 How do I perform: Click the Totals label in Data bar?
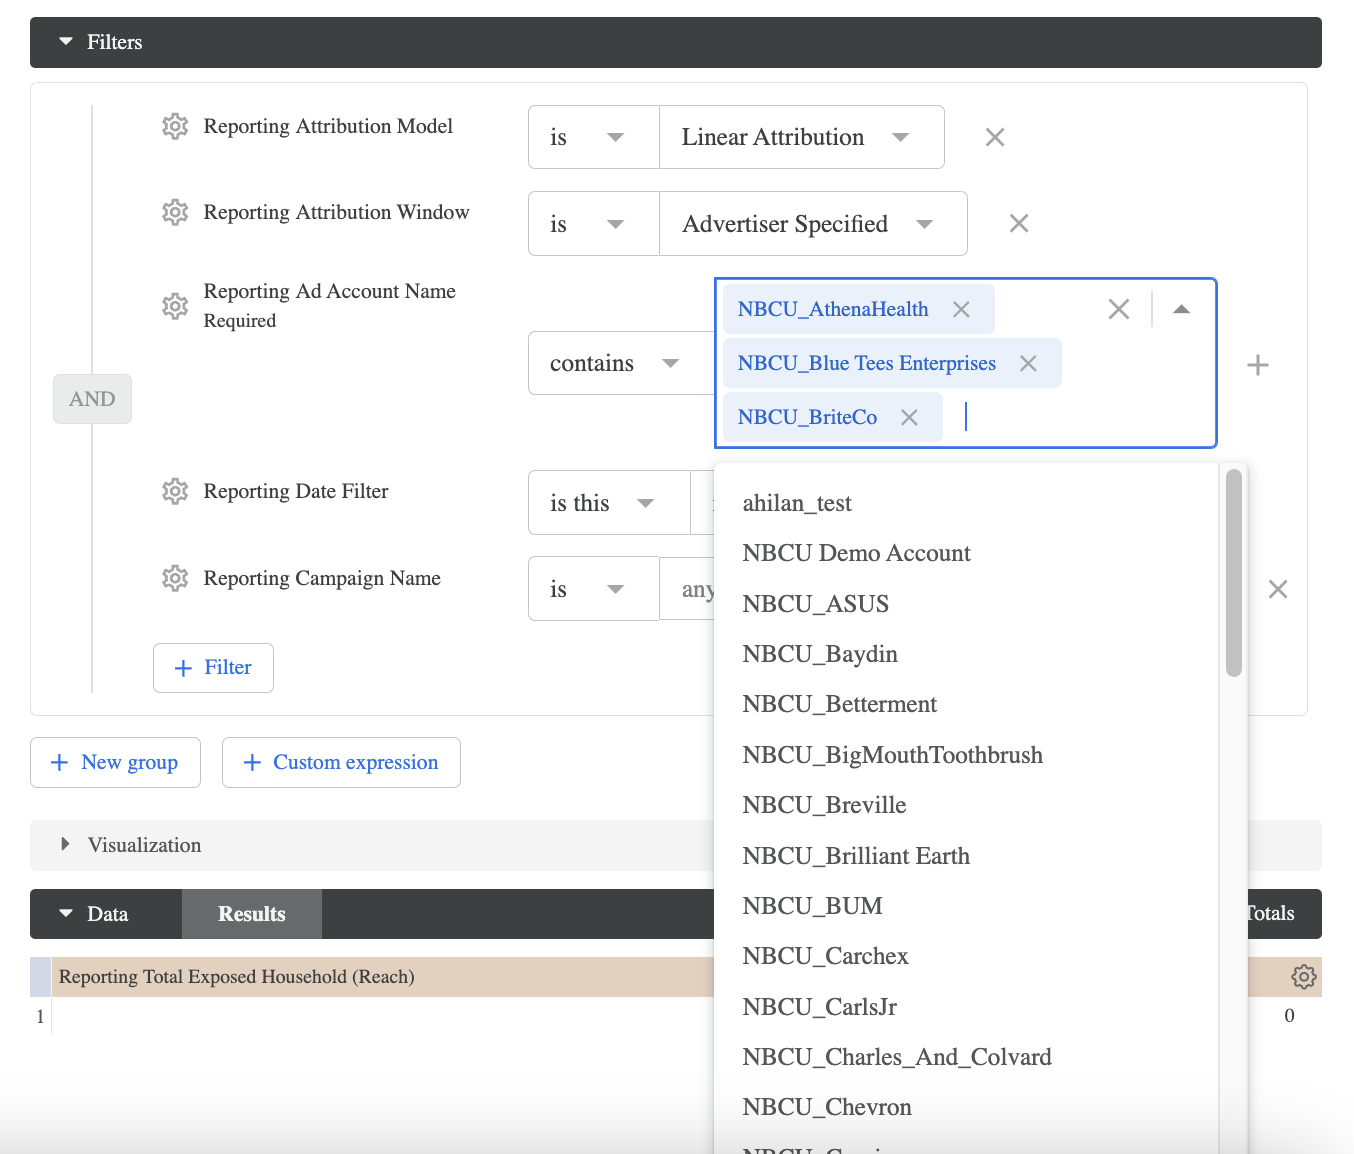pyautogui.click(x=1270, y=914)
